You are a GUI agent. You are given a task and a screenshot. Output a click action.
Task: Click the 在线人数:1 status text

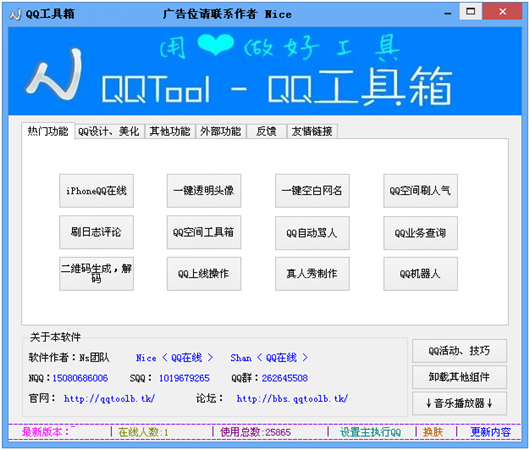[x=143, y=432]
